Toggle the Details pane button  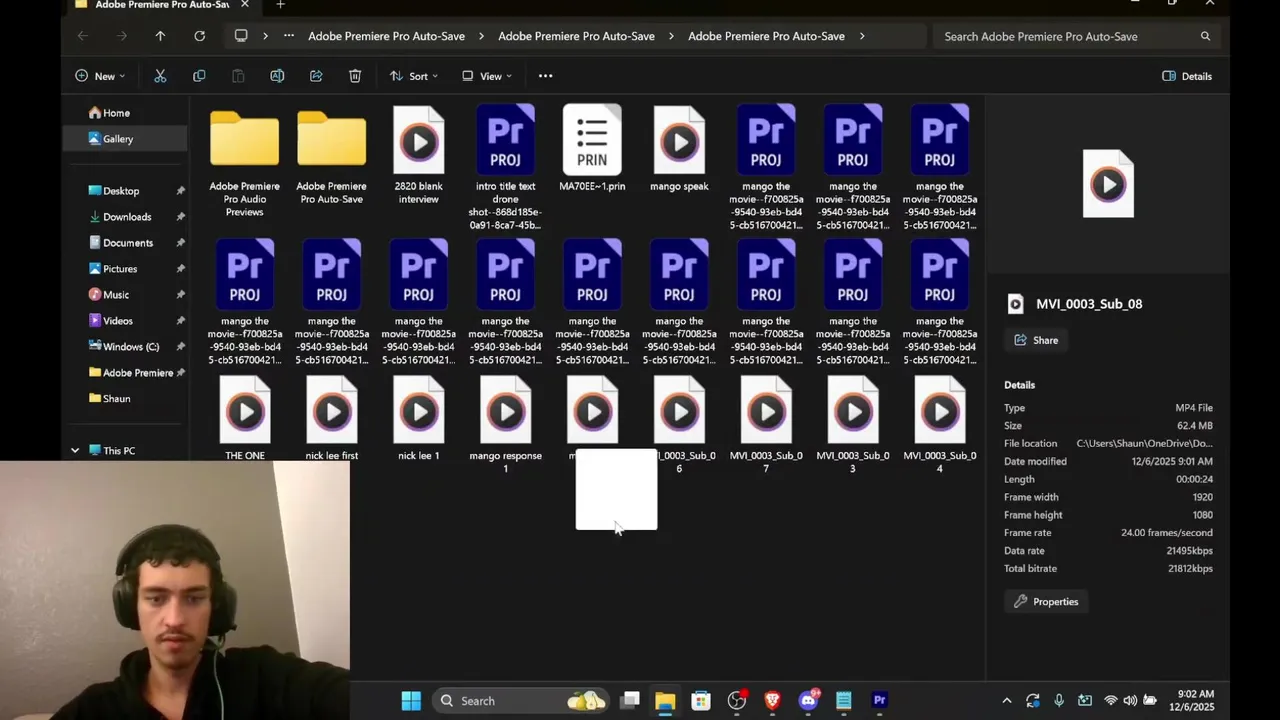pyautogui.click(x=1187, y=76)
